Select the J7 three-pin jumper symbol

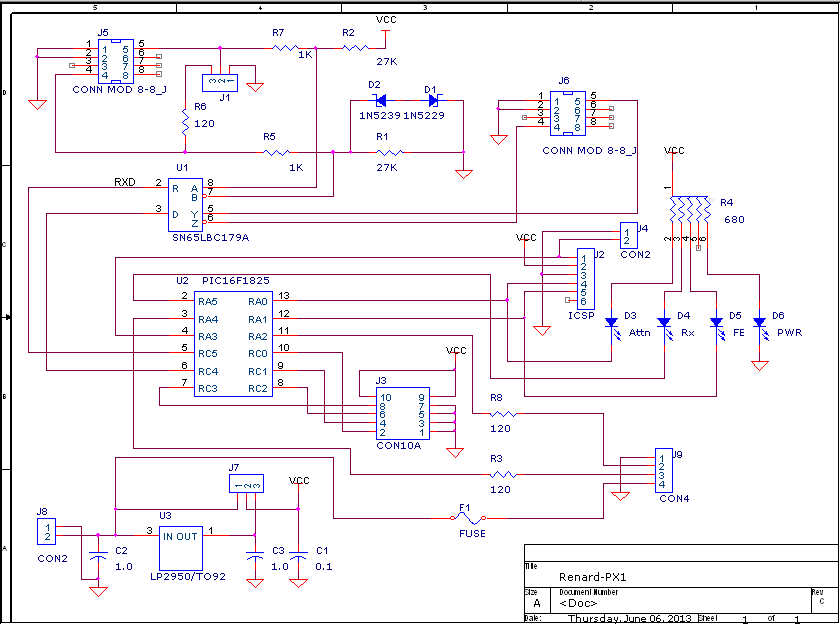tap(246, 484)
